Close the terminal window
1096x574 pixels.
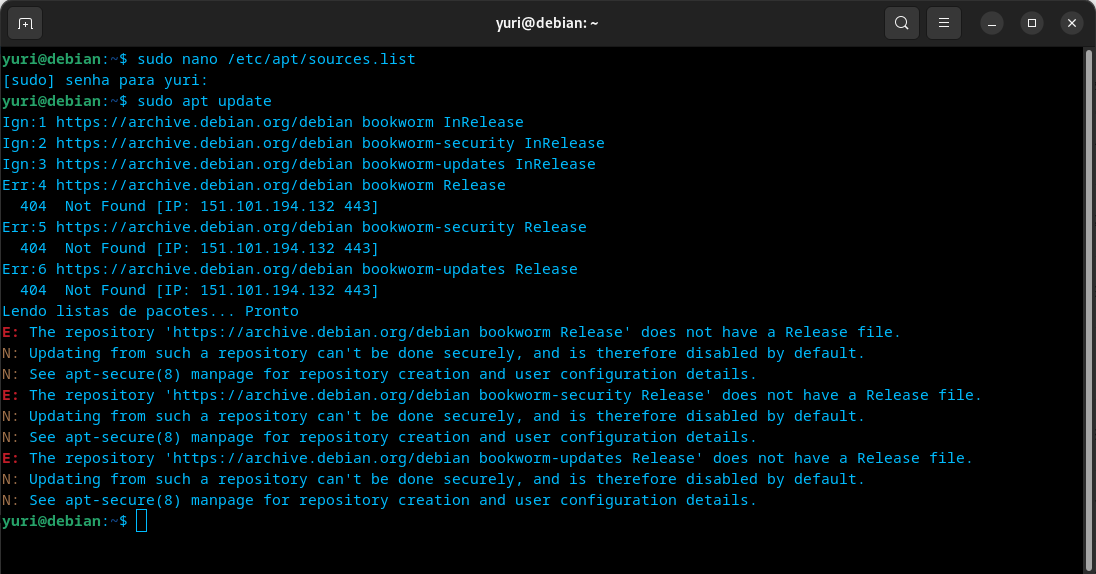tap(1072, 23)
